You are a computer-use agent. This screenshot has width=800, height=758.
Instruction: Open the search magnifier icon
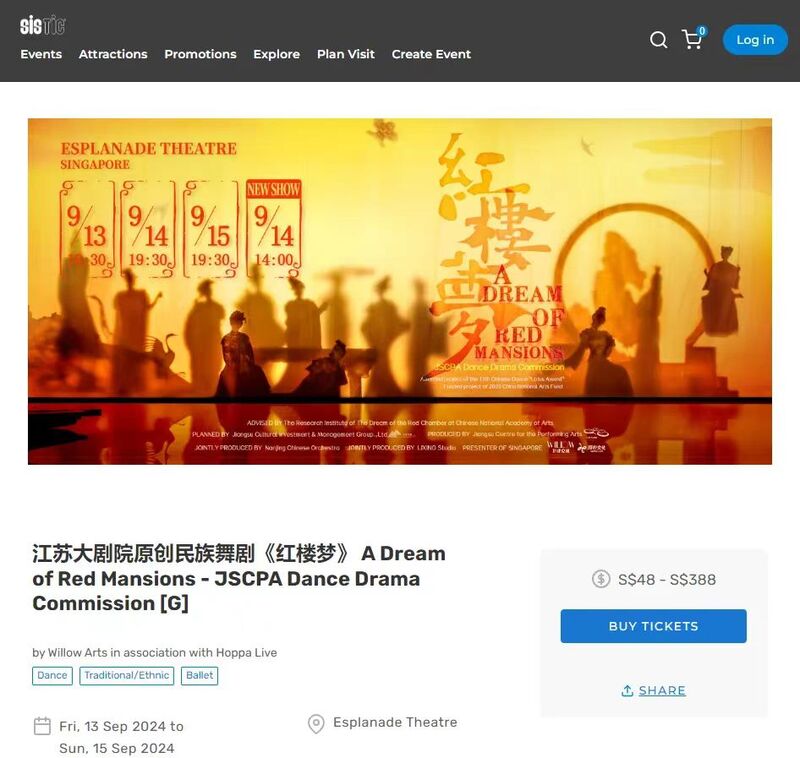click(x=658, y=40)
